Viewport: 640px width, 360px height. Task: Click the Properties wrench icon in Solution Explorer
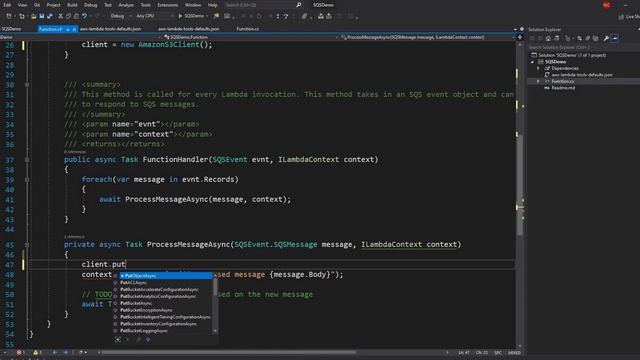(606, 38)
